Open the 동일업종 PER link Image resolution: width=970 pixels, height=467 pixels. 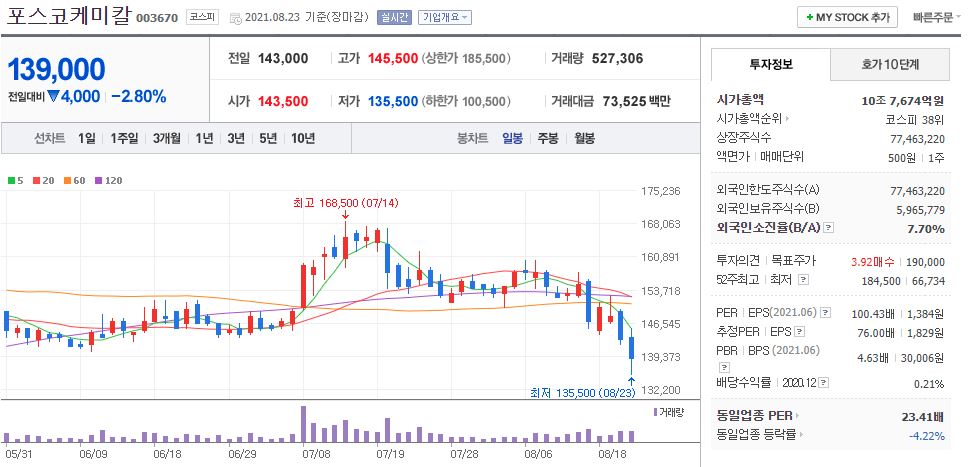(x=758, y=416)
